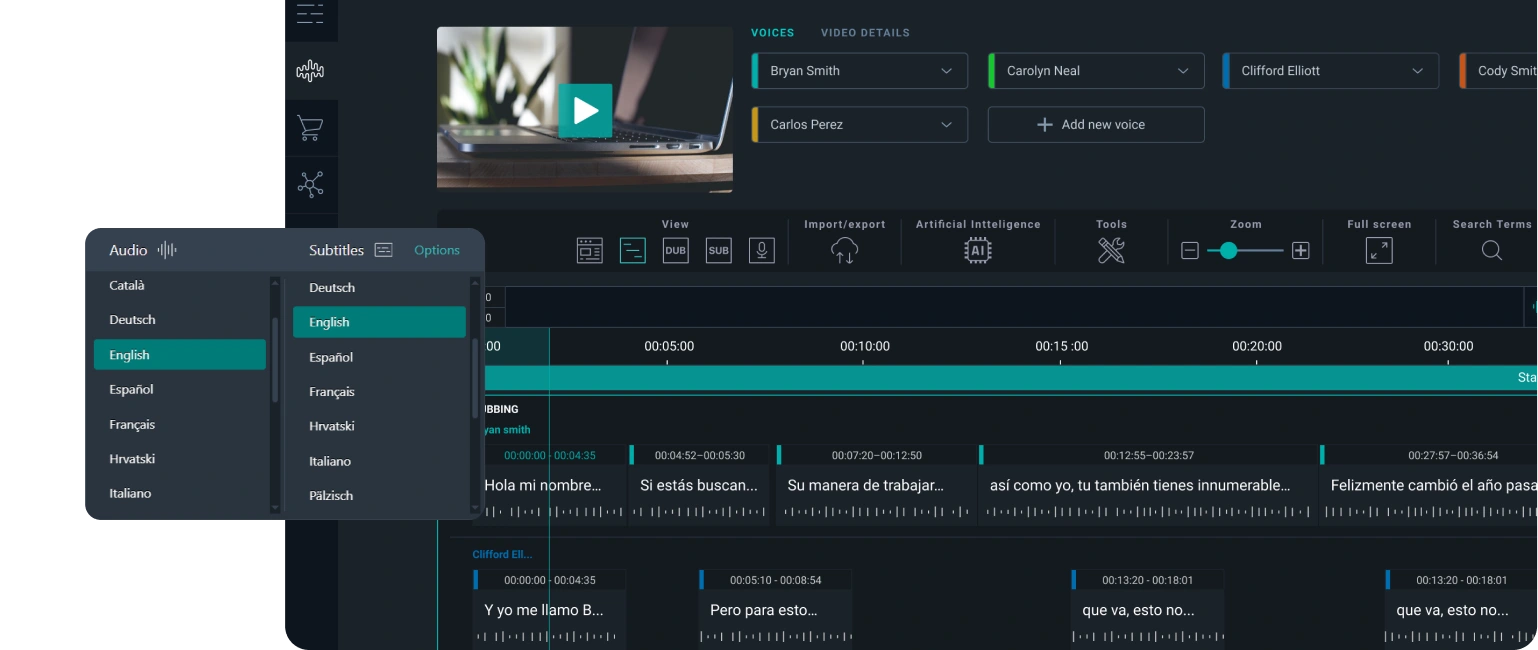Open the Options link in the language panel
The width and height of the screenshot is (1538, 650).
[x=437, y=250]
